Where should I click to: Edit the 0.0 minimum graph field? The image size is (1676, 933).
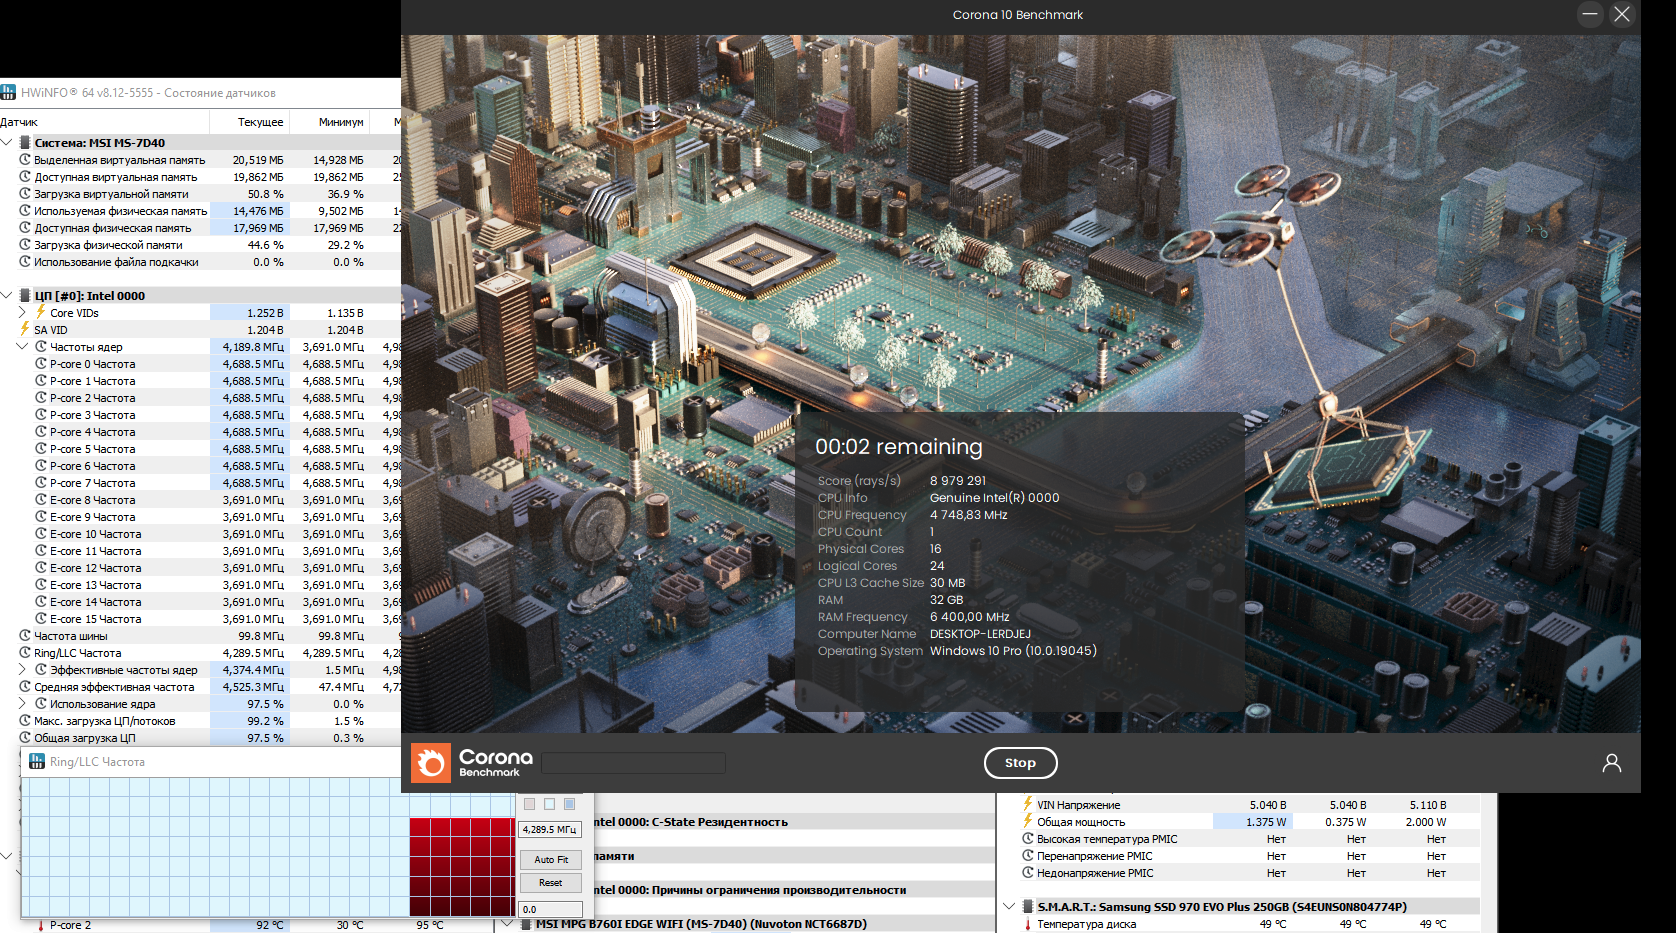[x=550, y=909]
